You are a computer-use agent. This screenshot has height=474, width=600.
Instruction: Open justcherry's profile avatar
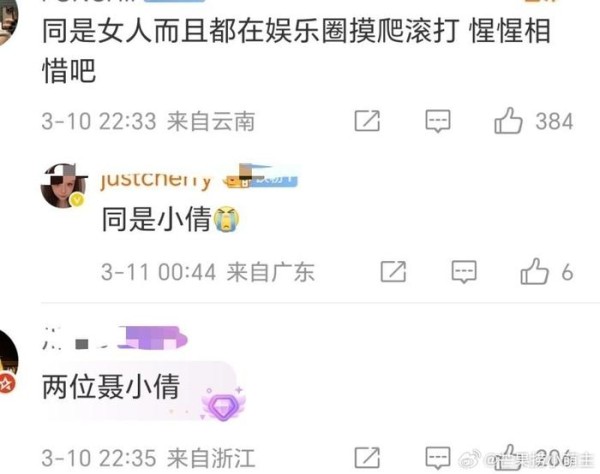pos(64,186)
